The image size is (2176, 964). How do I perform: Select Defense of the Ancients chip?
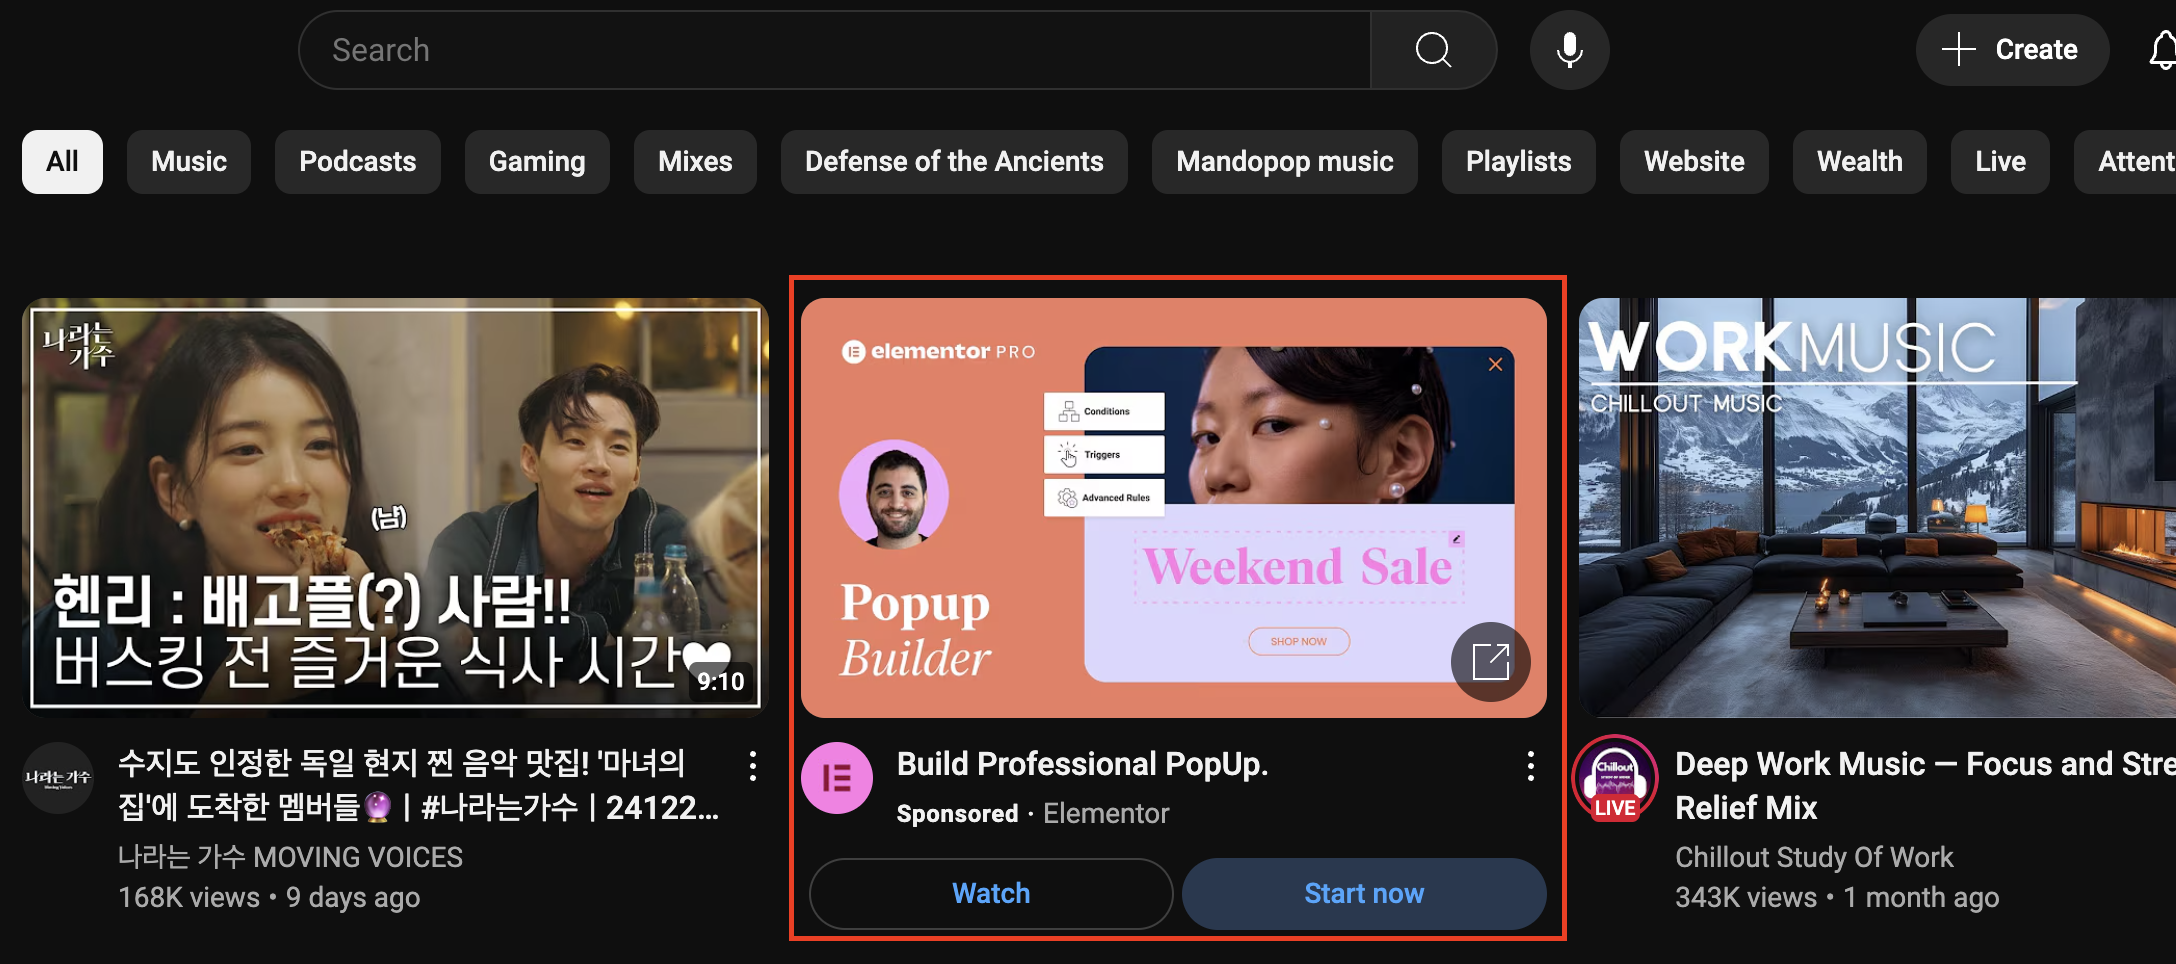954,162
